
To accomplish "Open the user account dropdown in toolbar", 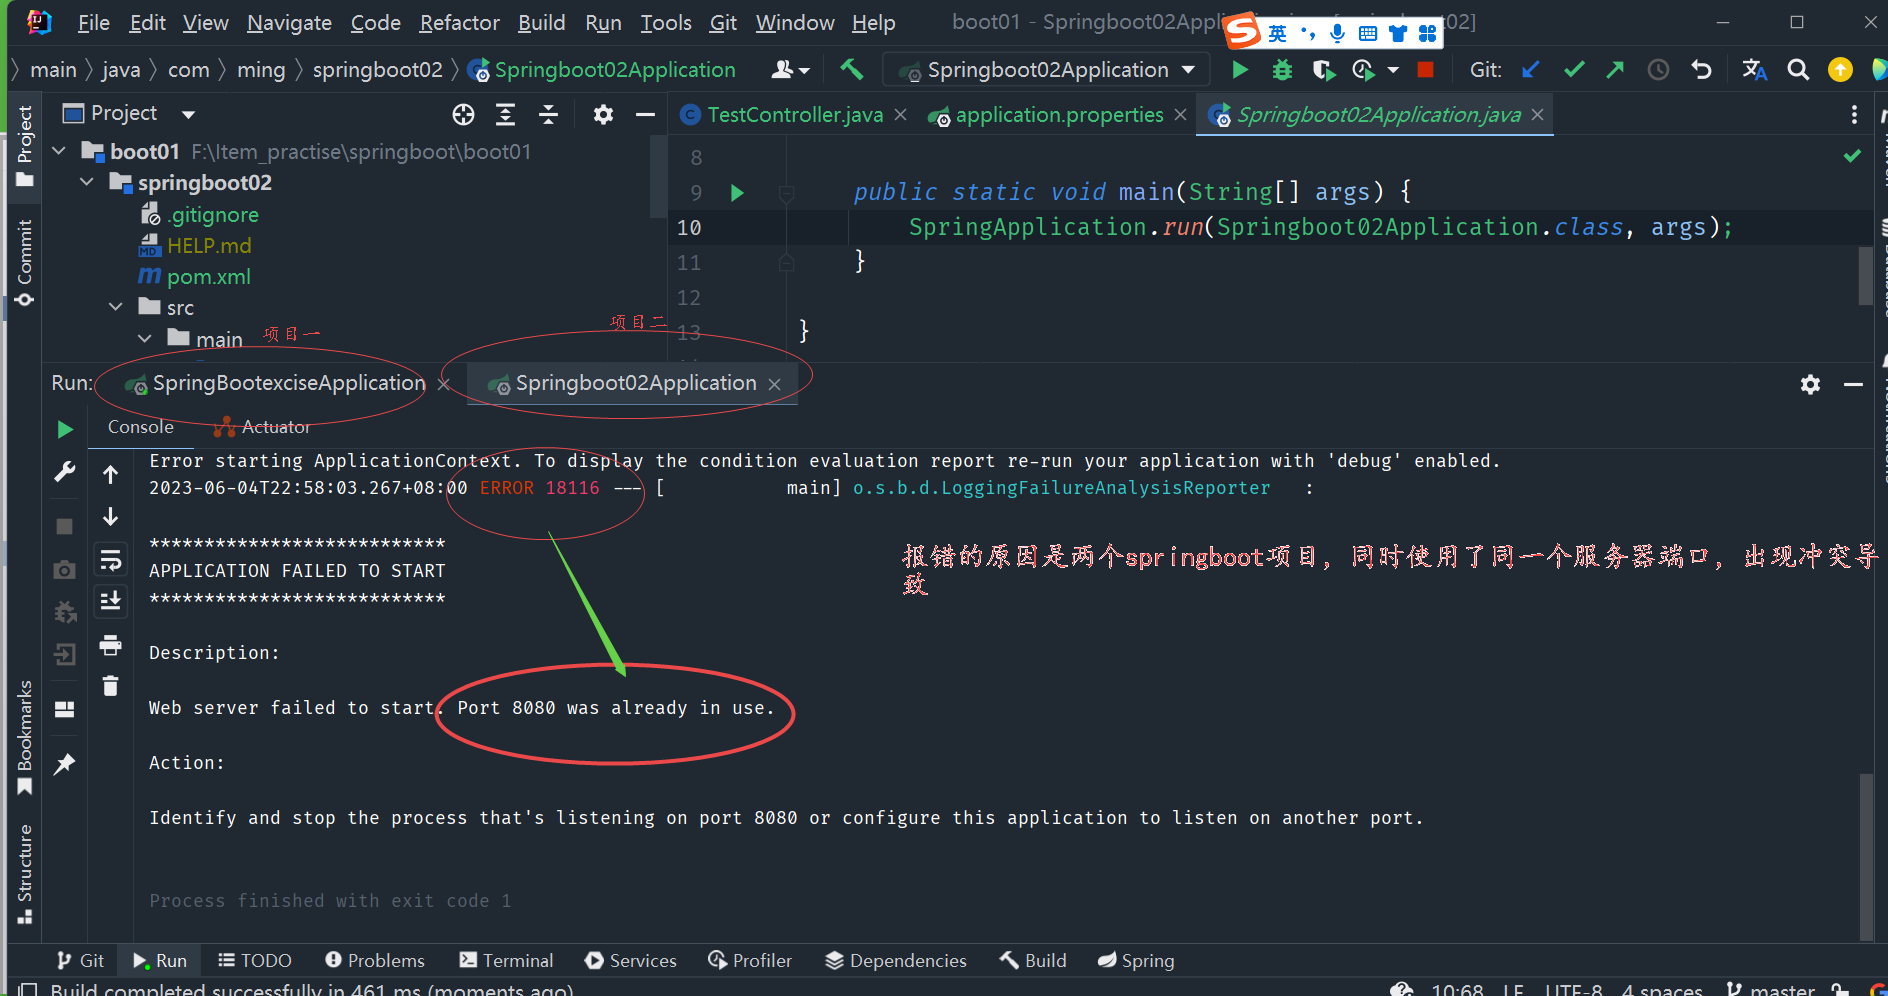I will pyautogui.click(x=789, y=69).
